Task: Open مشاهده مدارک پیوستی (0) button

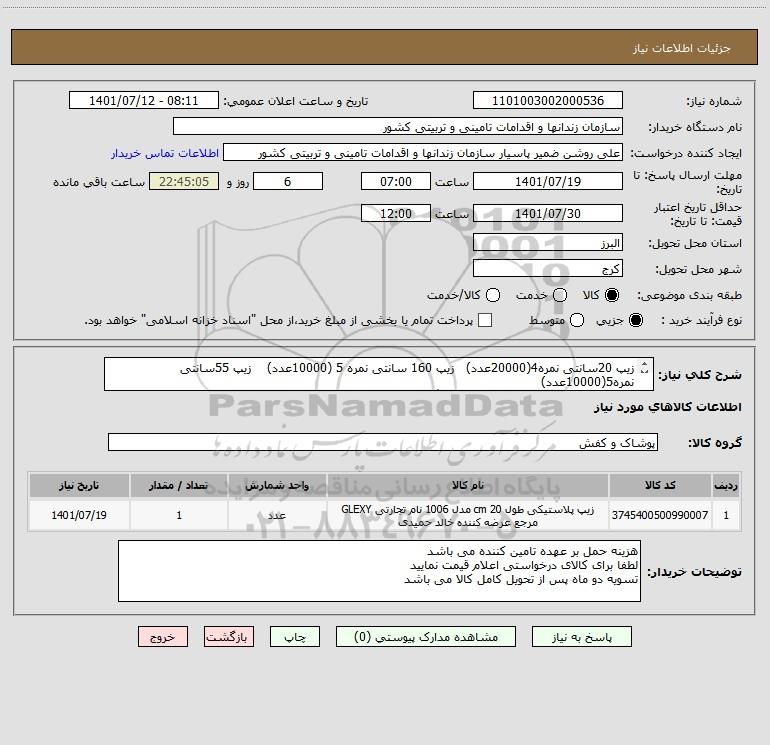Action: click(x=426, y=637)
